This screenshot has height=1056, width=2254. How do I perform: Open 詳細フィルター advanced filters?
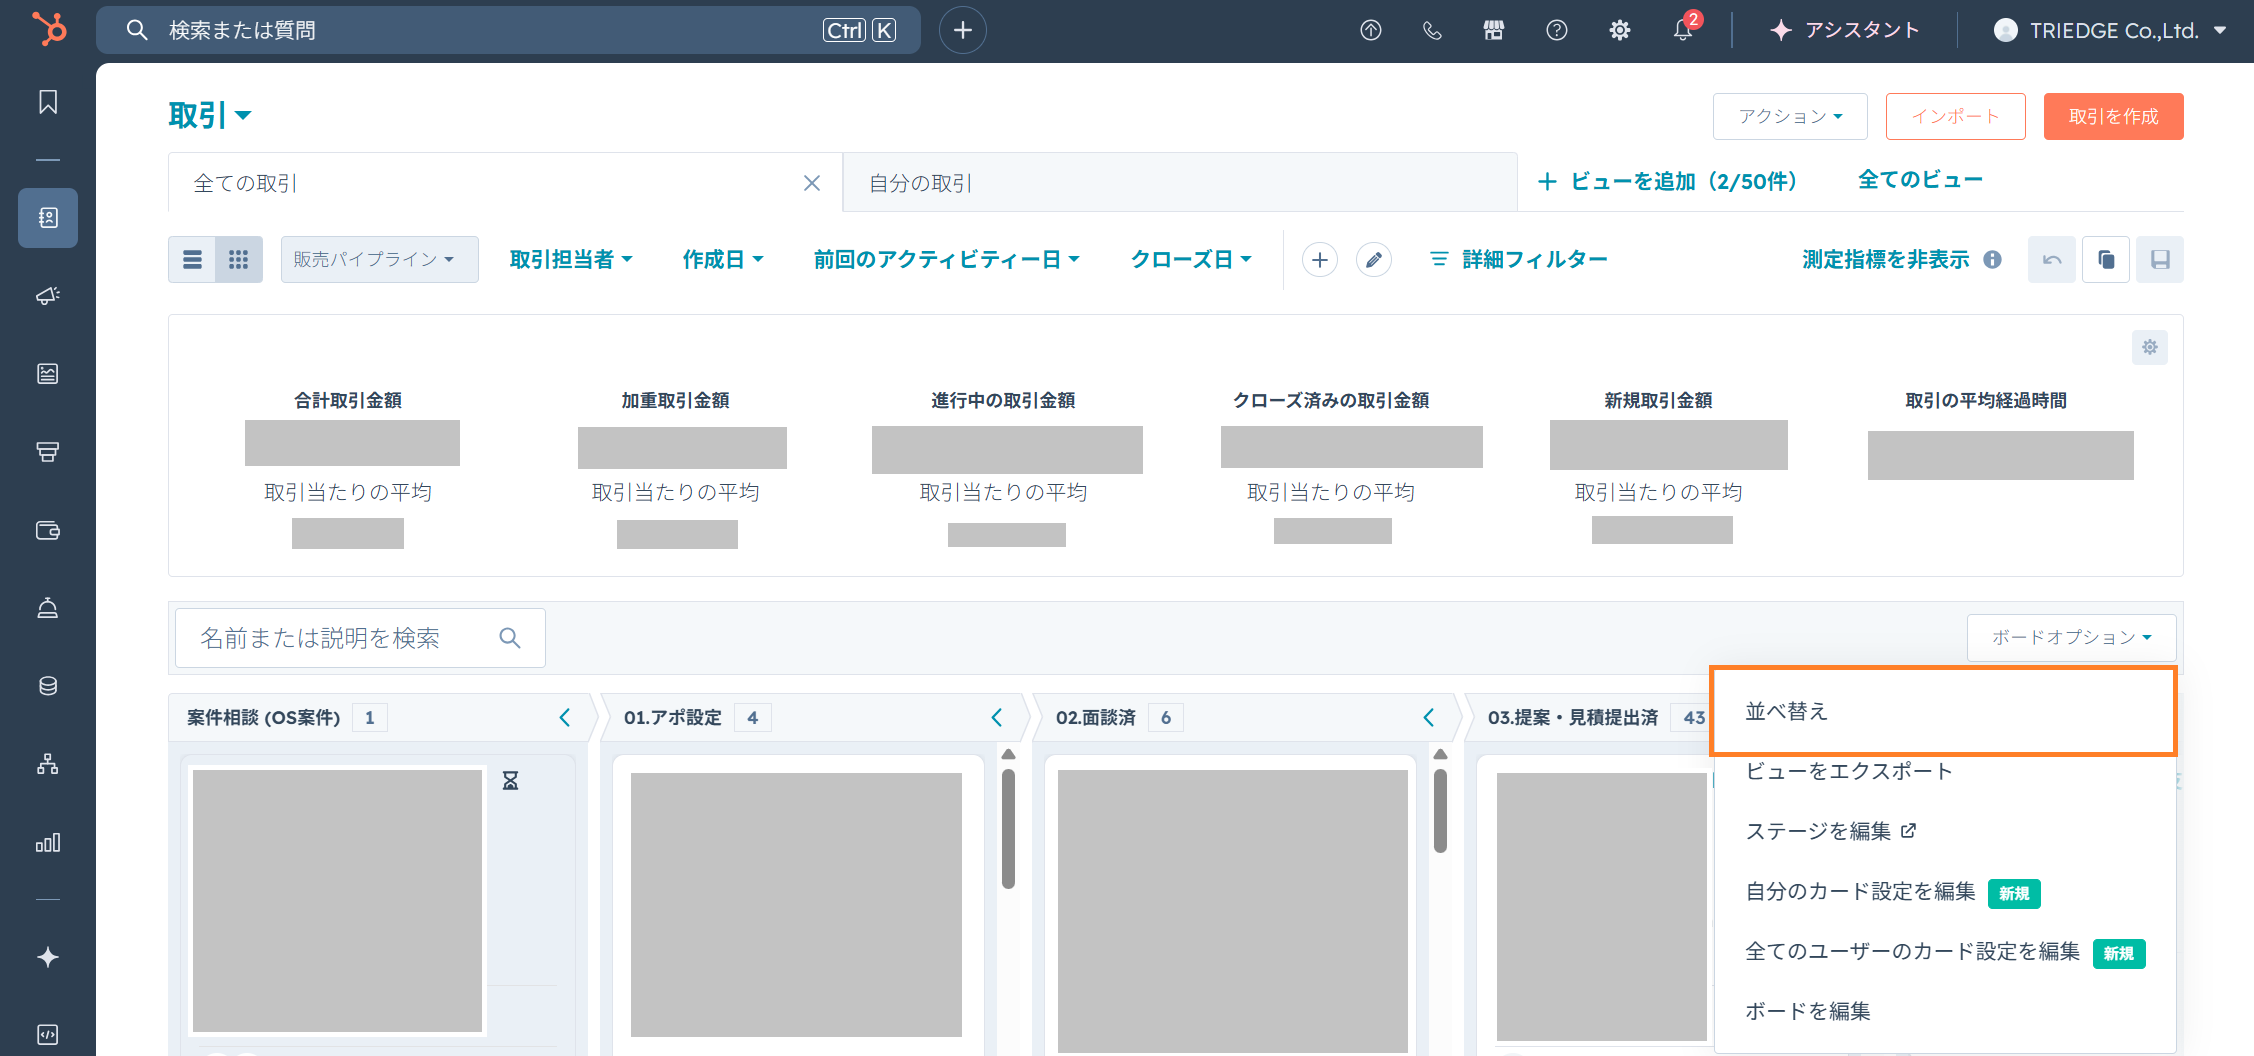(1520, 260)
